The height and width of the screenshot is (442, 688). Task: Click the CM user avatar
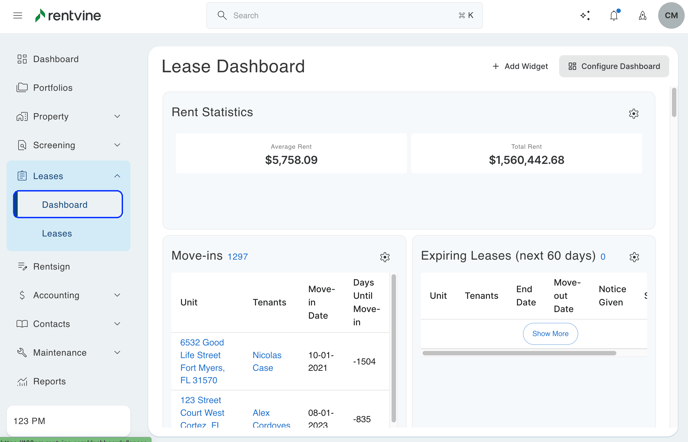671,16
